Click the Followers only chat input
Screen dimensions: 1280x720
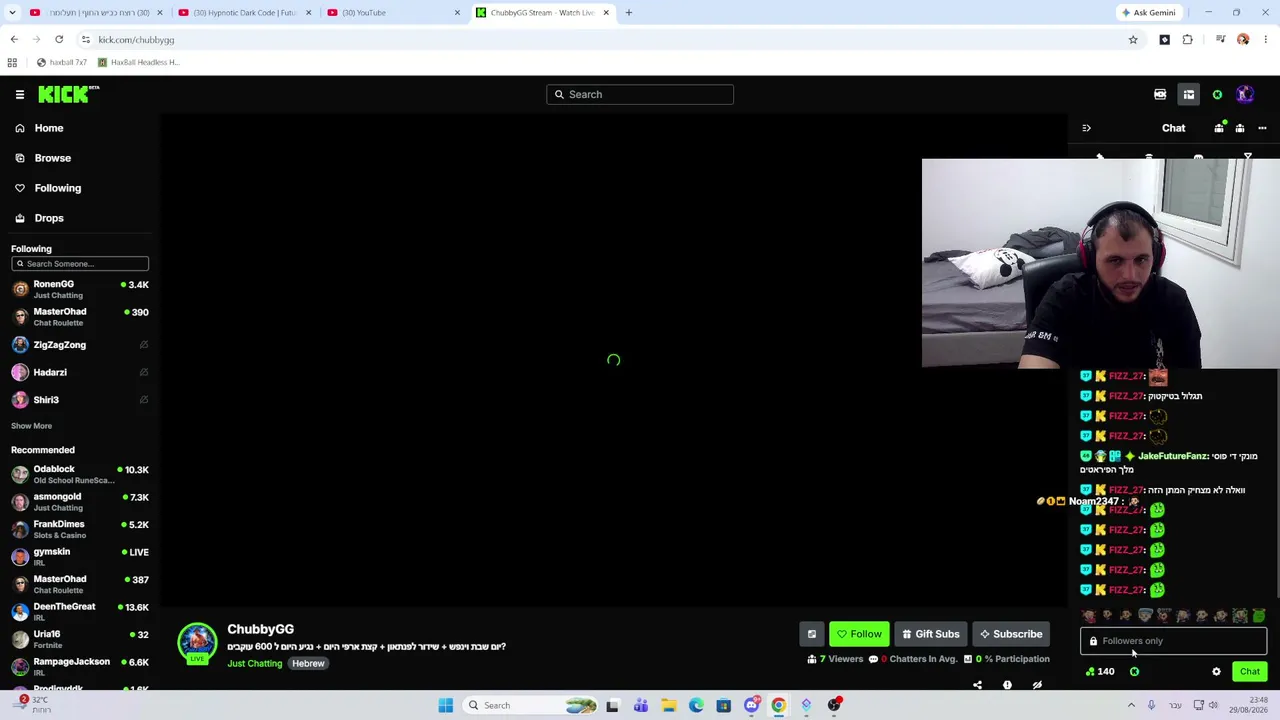tap(1173, 641)
